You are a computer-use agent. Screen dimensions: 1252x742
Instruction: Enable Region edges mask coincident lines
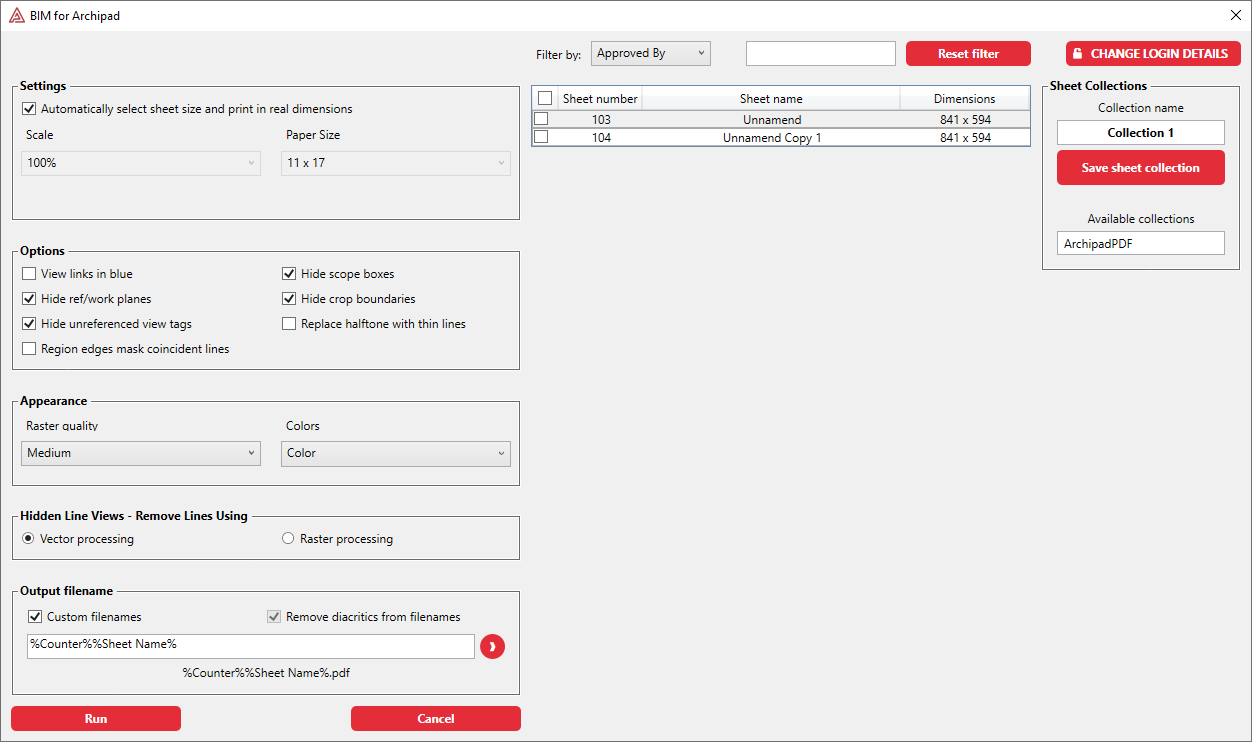[29, 349]
